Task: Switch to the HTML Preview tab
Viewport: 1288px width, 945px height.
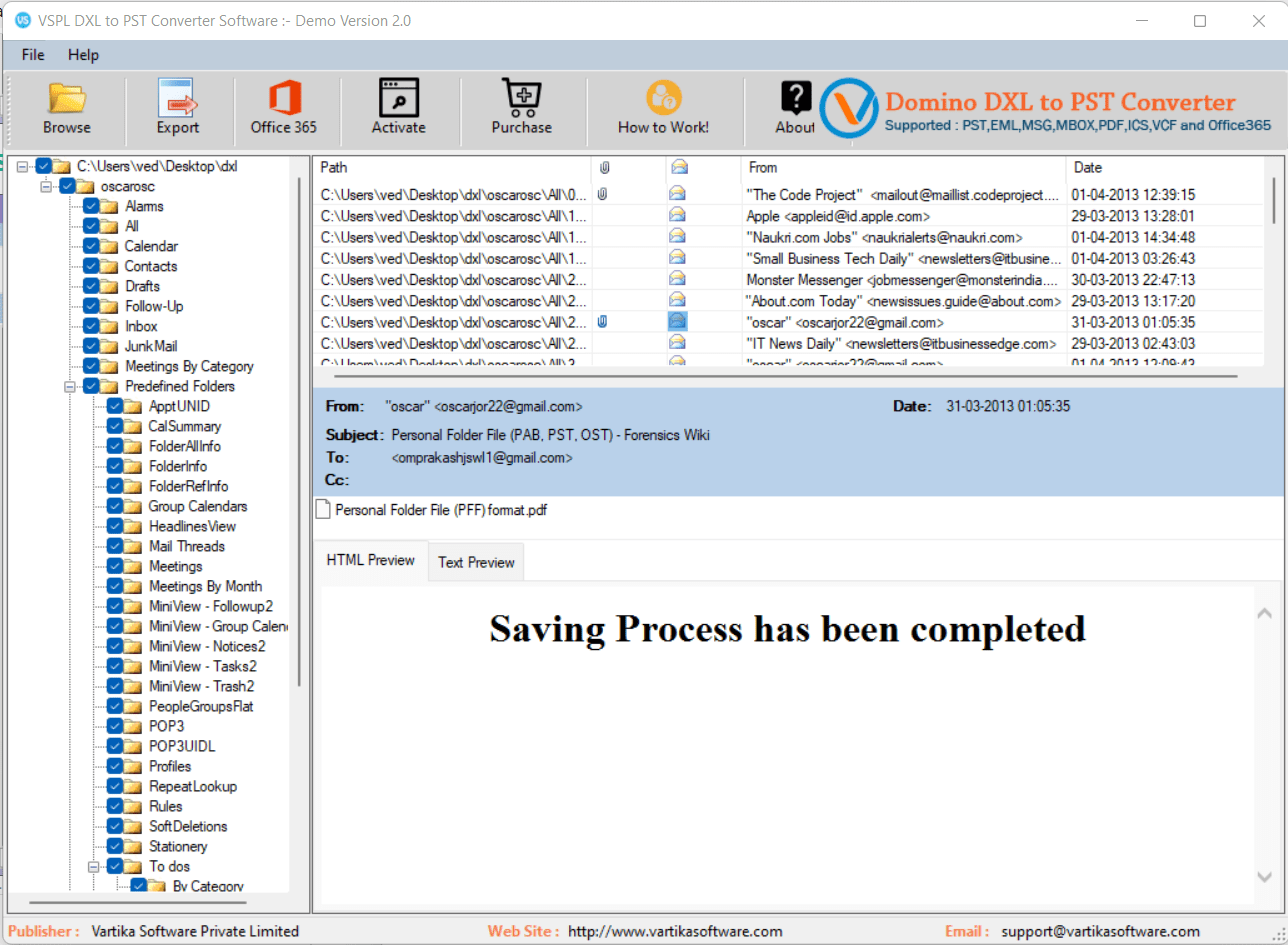Action: point(371,560)
